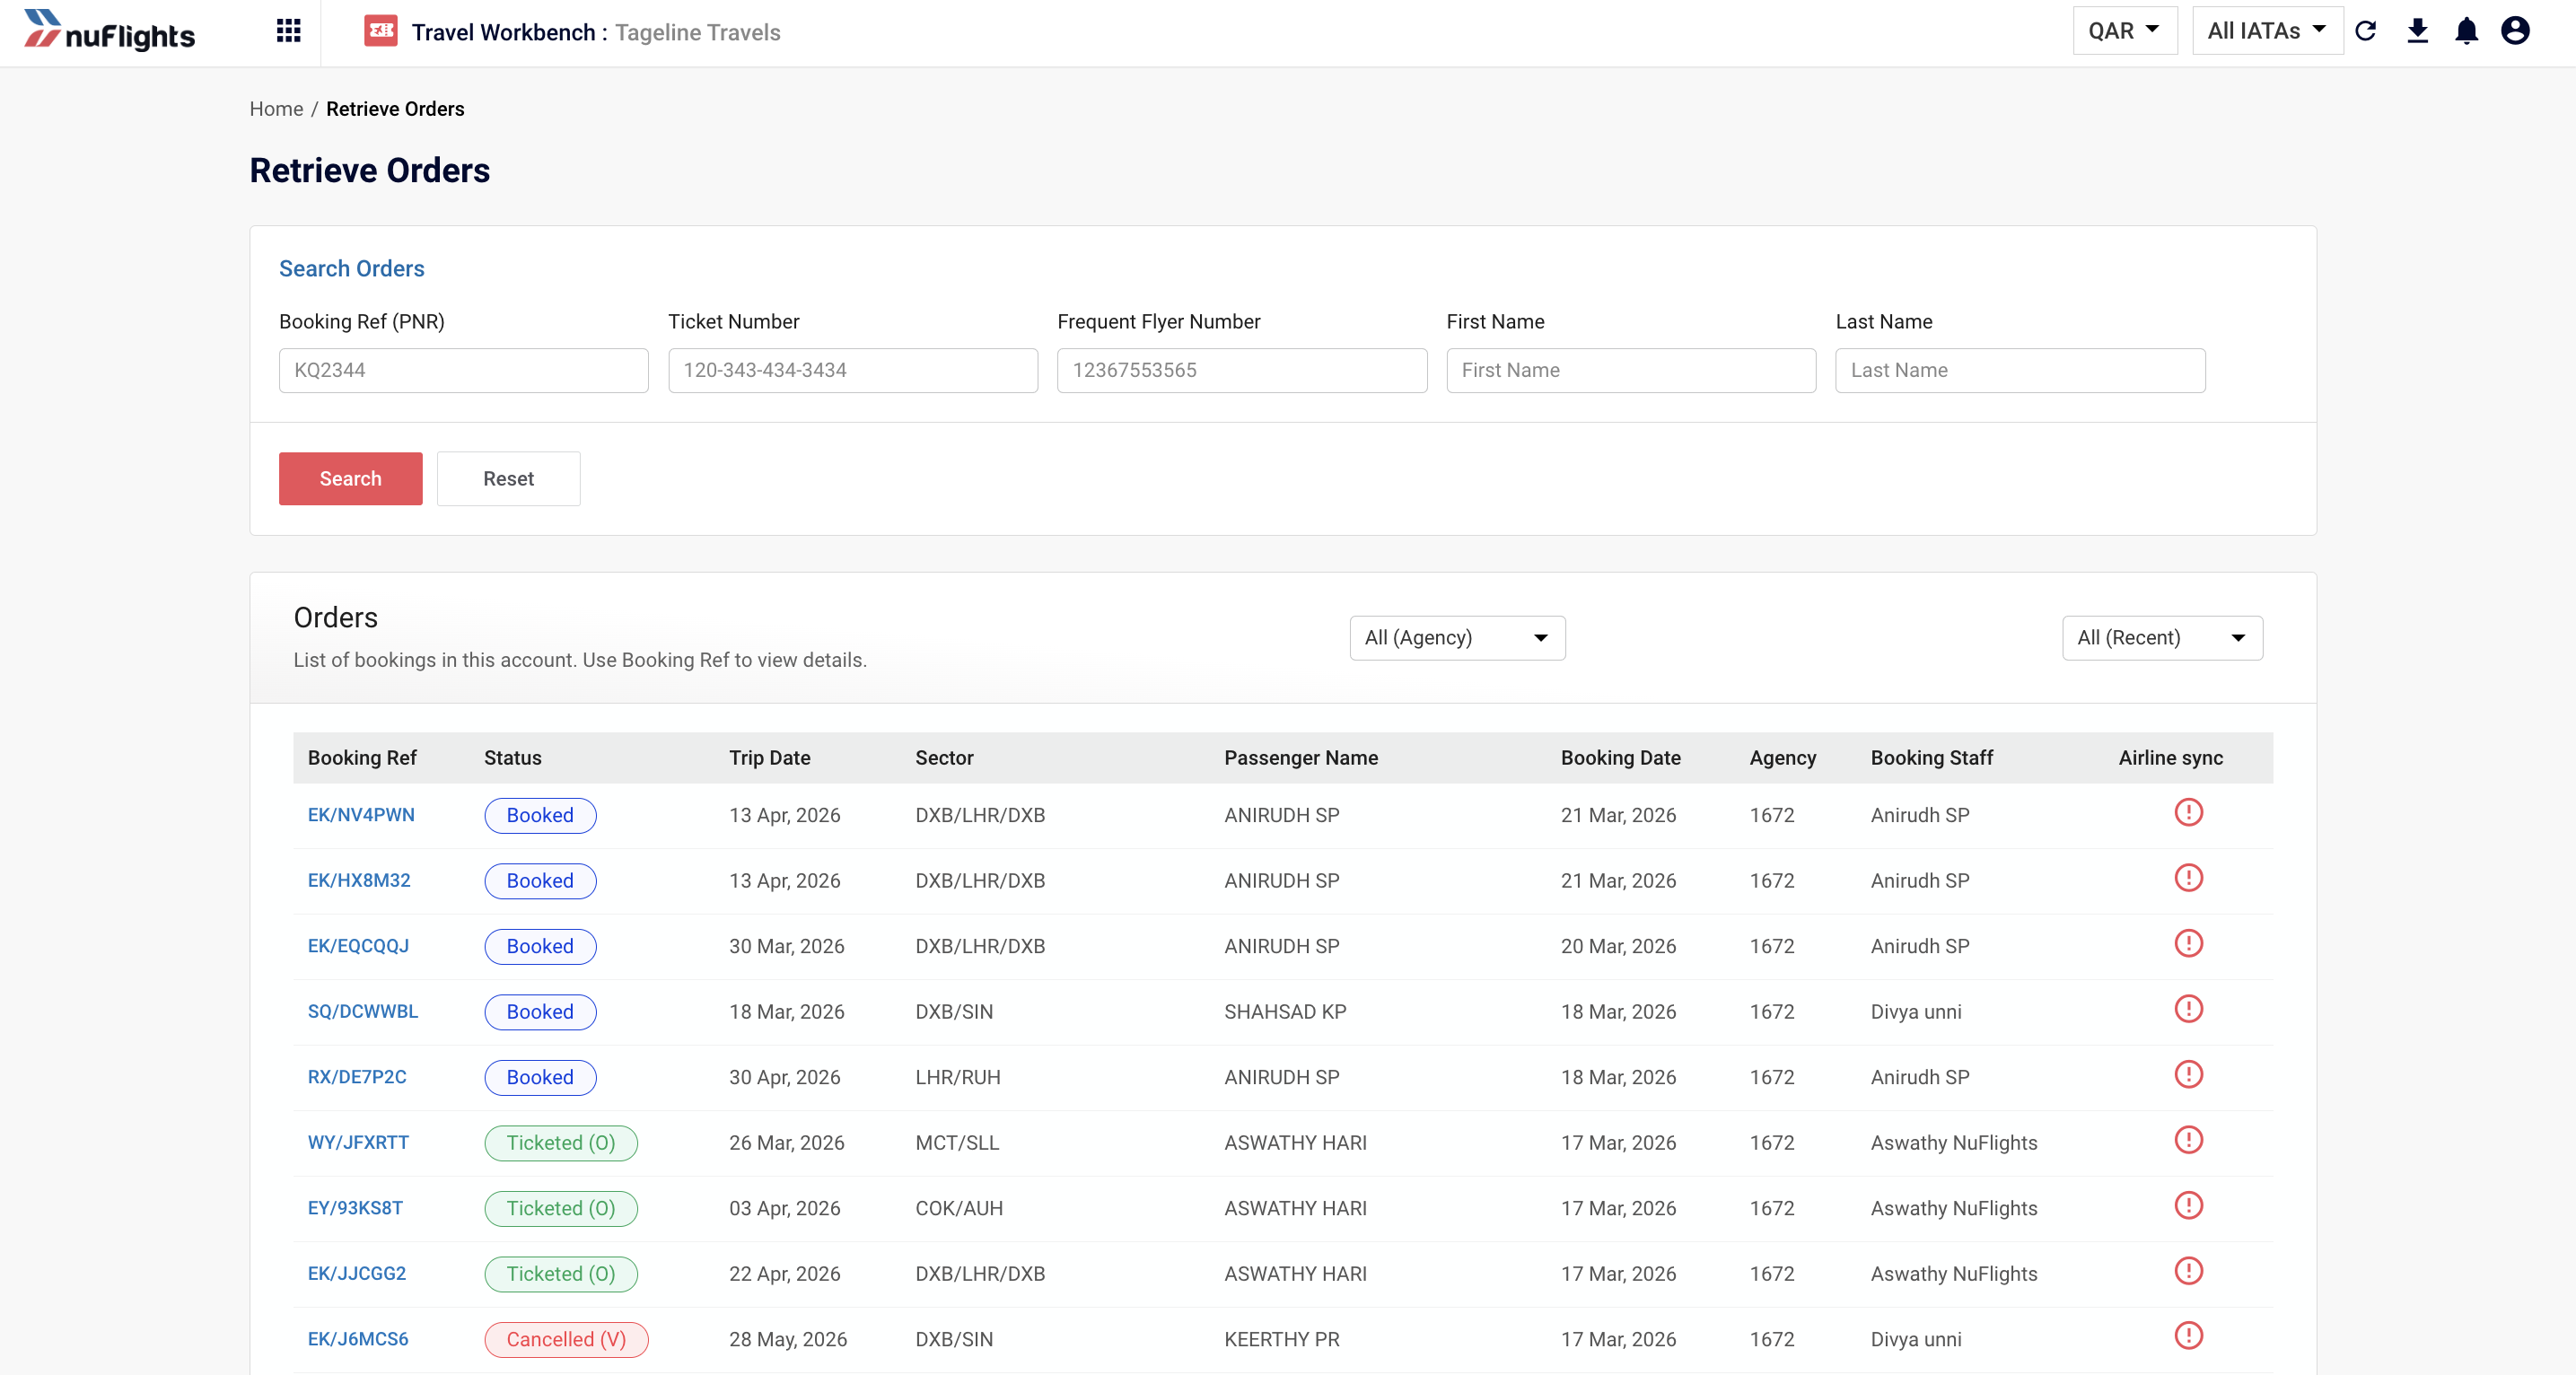Viewport: 2576px width, 1375px height.
Task: Click the Agency column header
Action: [x=1782, y=758]
